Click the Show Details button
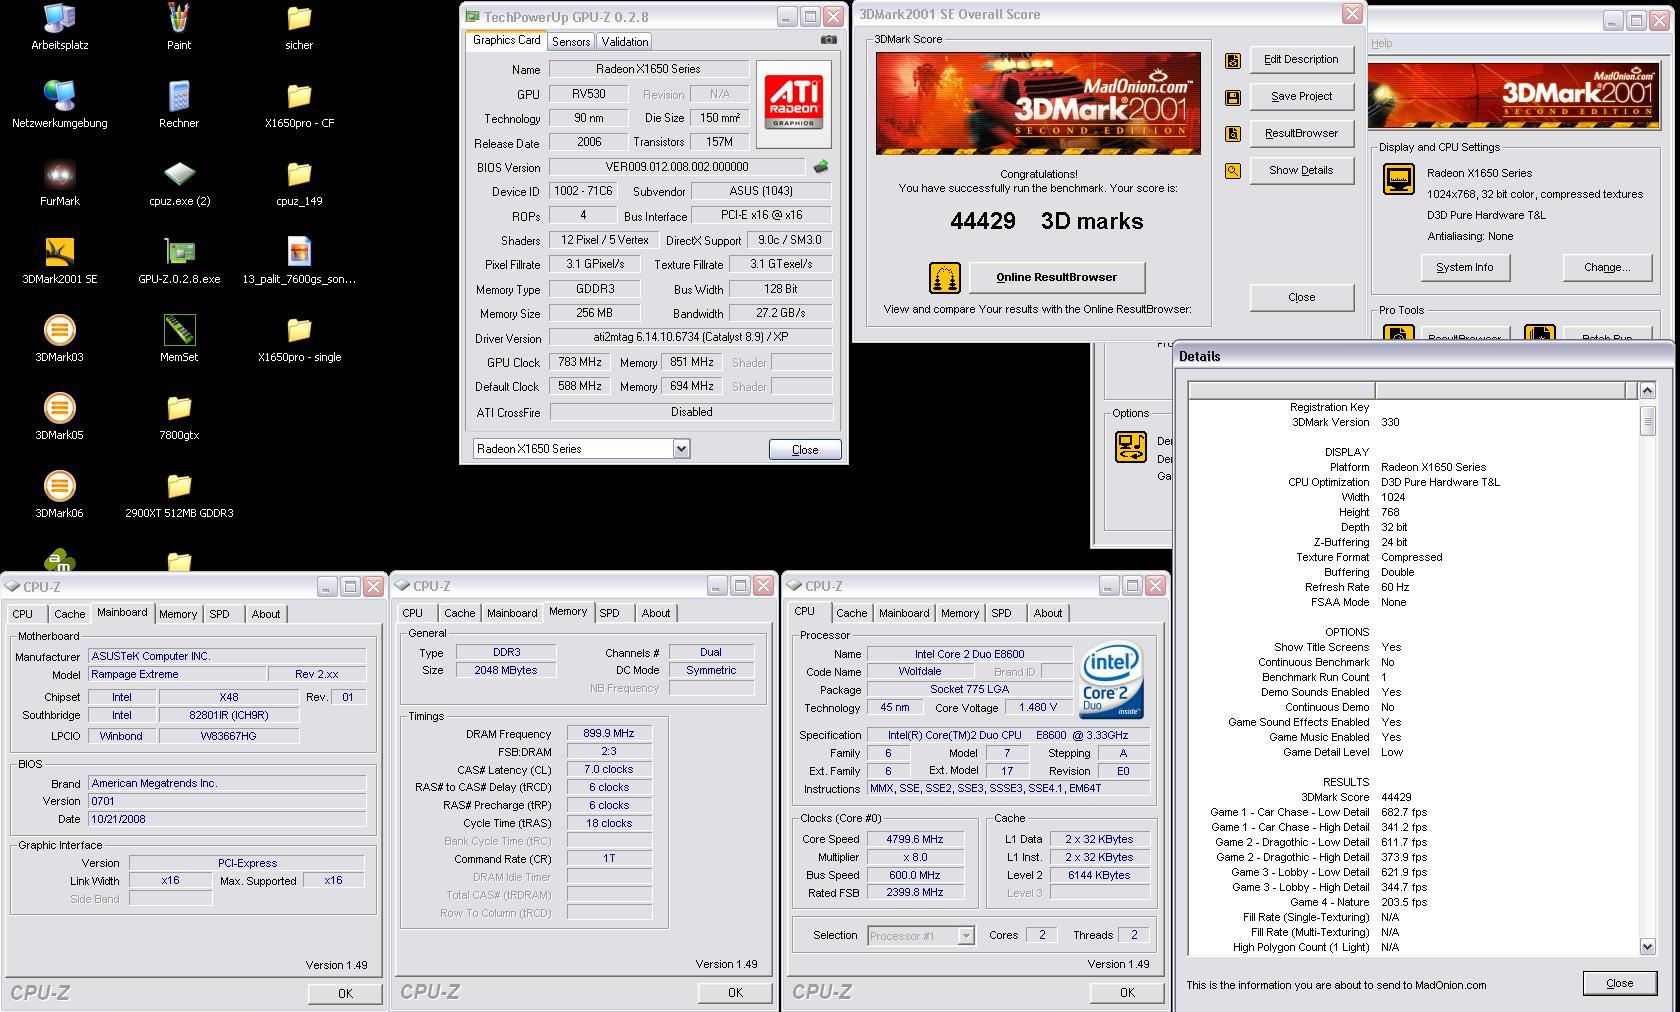This screenshot has height=1012, width=1680. click(1301, 170)
